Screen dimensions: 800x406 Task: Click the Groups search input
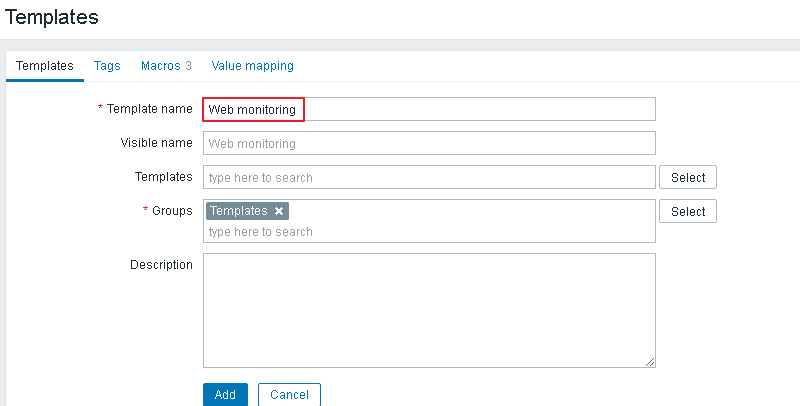click(x=429, y=232)
